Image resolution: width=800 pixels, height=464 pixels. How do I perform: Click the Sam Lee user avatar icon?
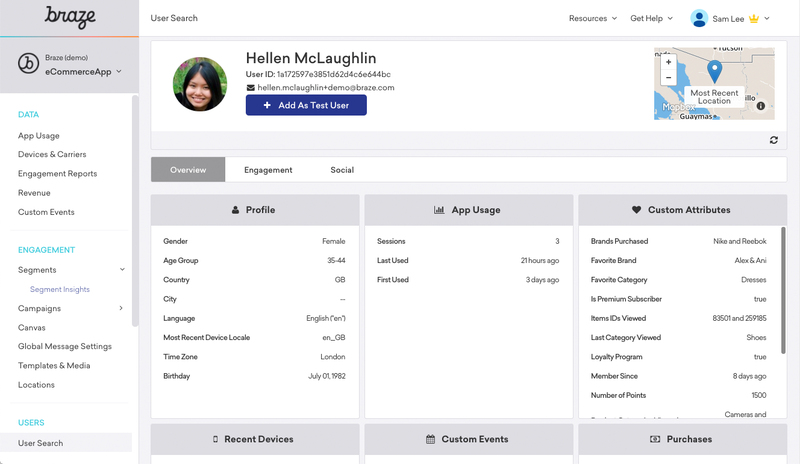coord(699,18)
